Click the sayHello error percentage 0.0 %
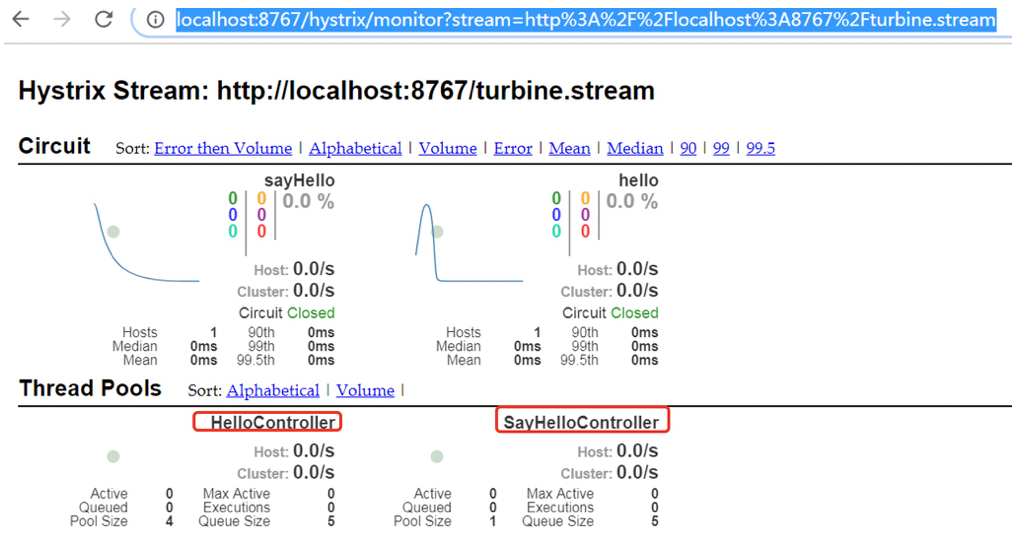 tap(308, 201)
